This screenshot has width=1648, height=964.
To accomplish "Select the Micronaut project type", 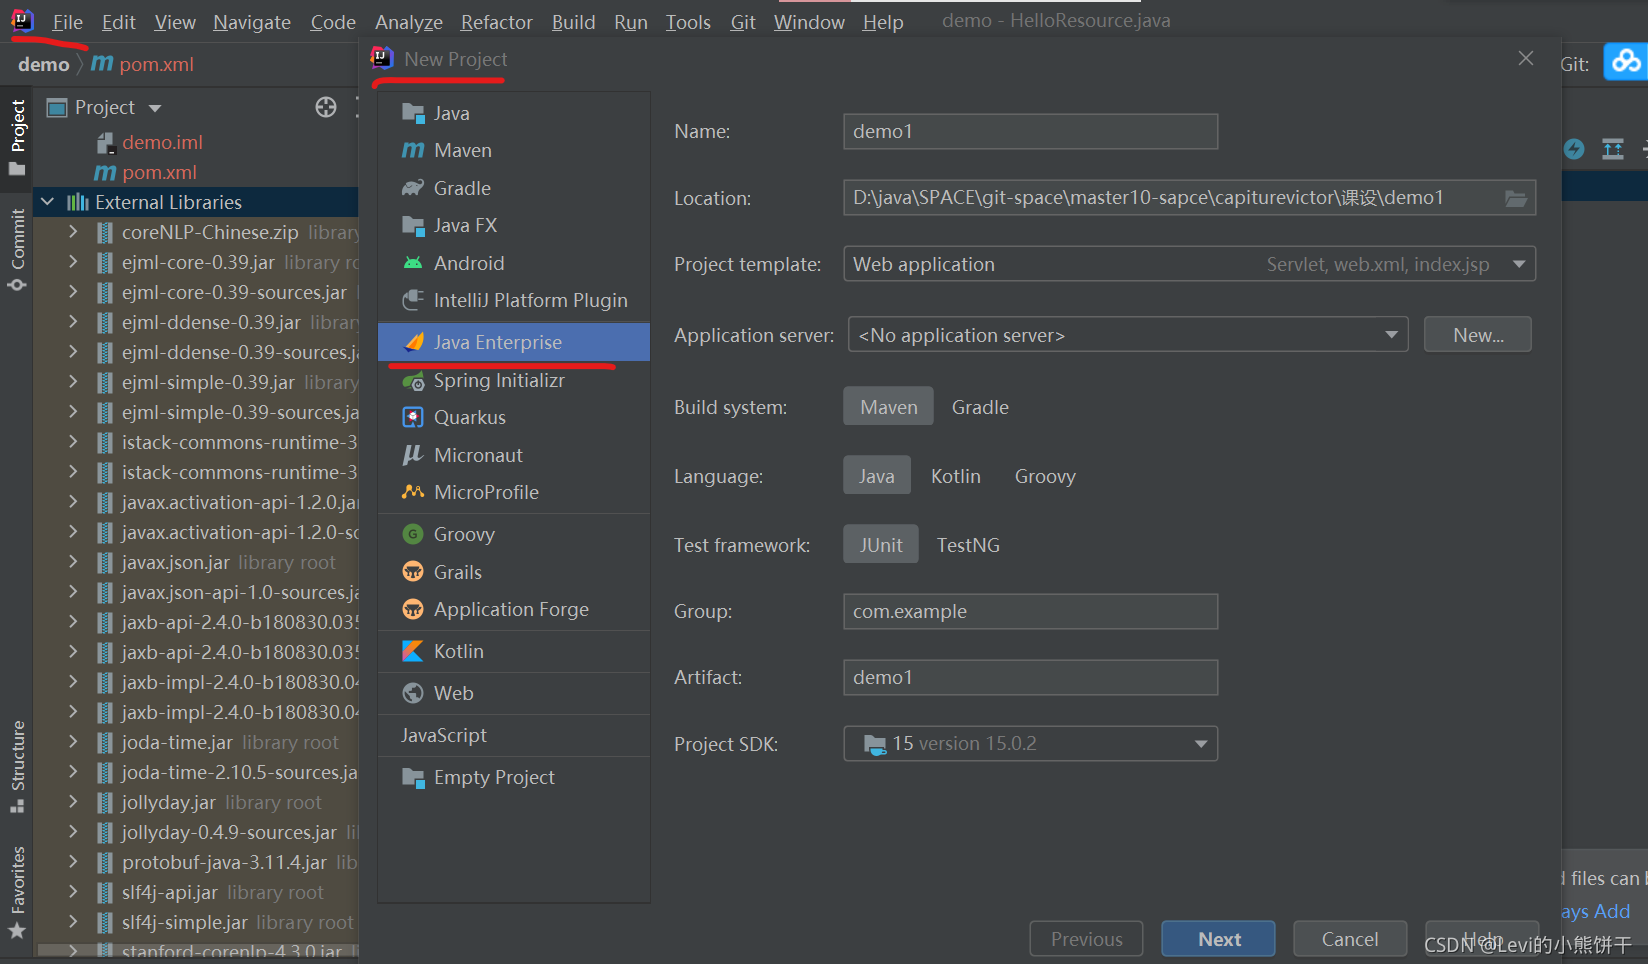I will click(x=514, y=455).
